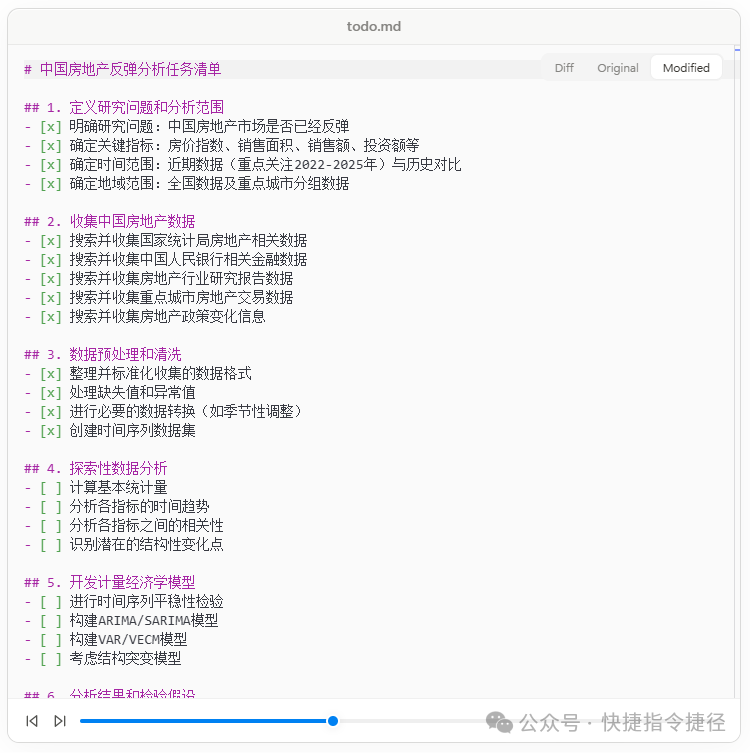Click the filled blue portion of progress bar
750x753 pixels.
point(204,721)
